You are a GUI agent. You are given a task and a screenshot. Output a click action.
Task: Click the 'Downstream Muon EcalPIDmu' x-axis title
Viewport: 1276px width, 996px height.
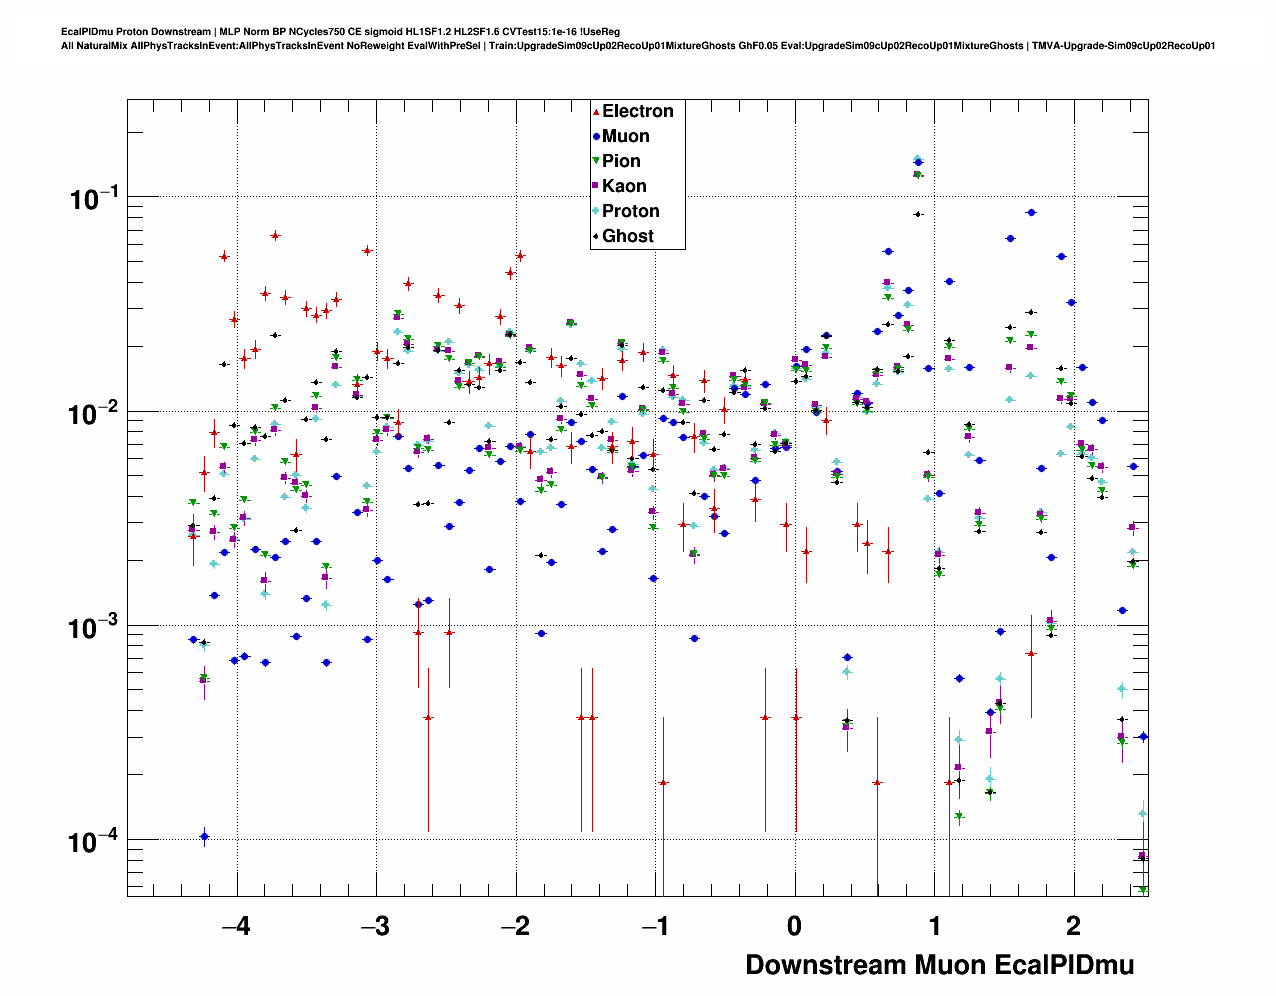(x=939, y=965)
